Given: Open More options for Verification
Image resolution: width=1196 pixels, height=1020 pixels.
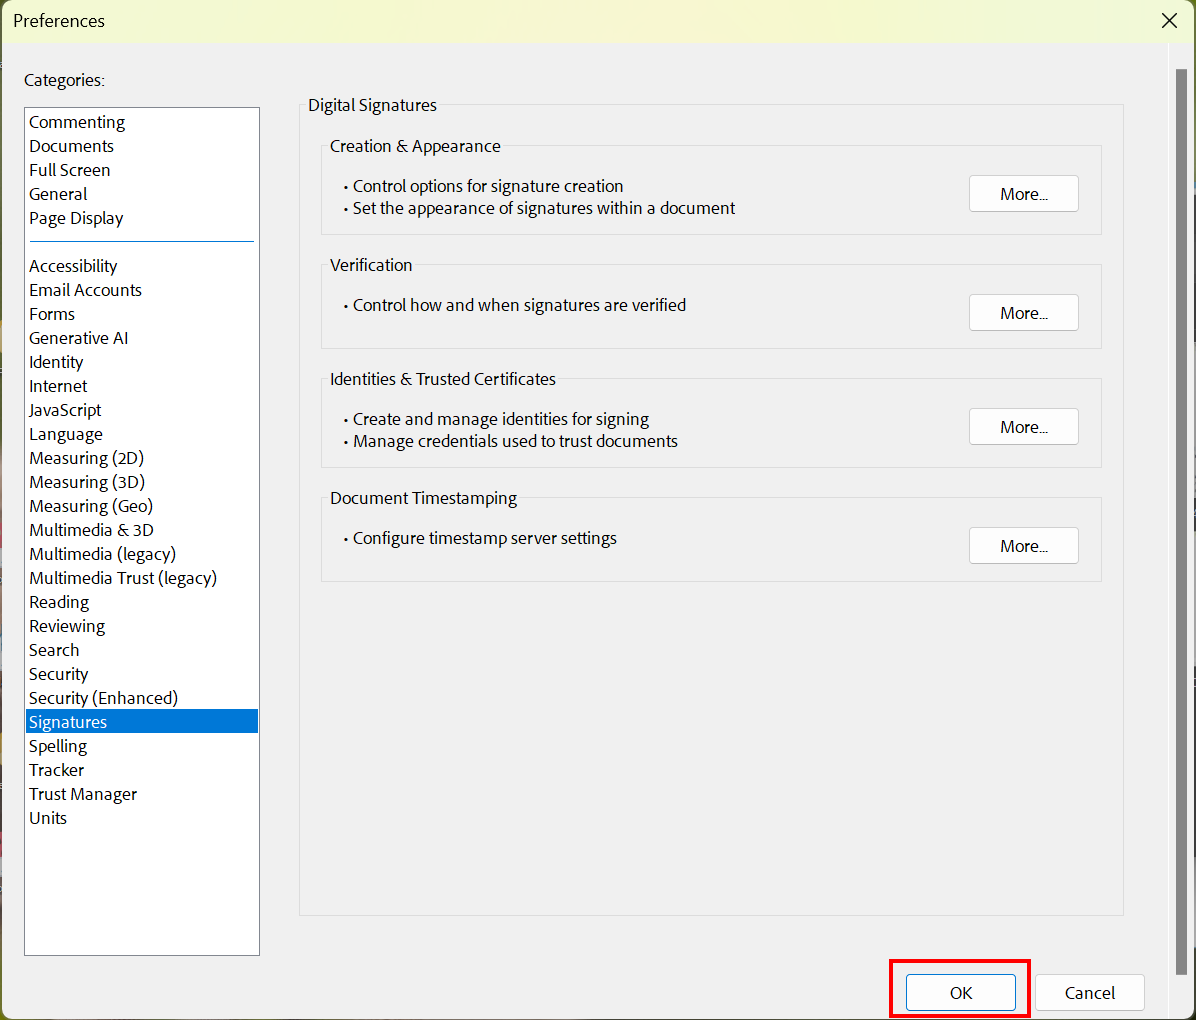Looking at the screenshot, I should coord(1023,312).
